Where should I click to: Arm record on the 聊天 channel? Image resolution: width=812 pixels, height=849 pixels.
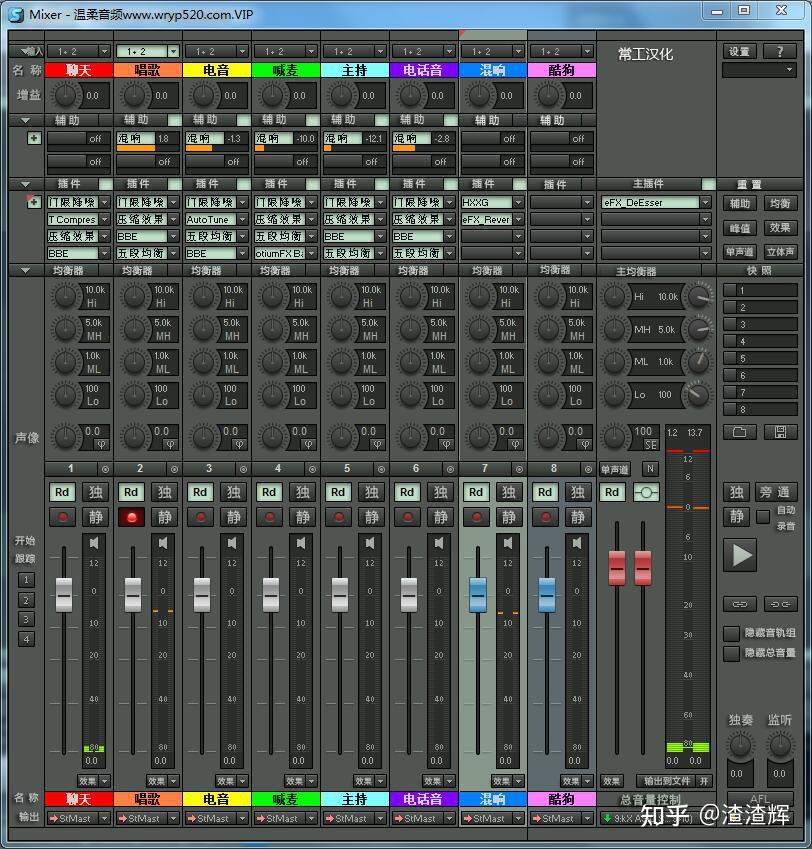(x=63, y=517)
